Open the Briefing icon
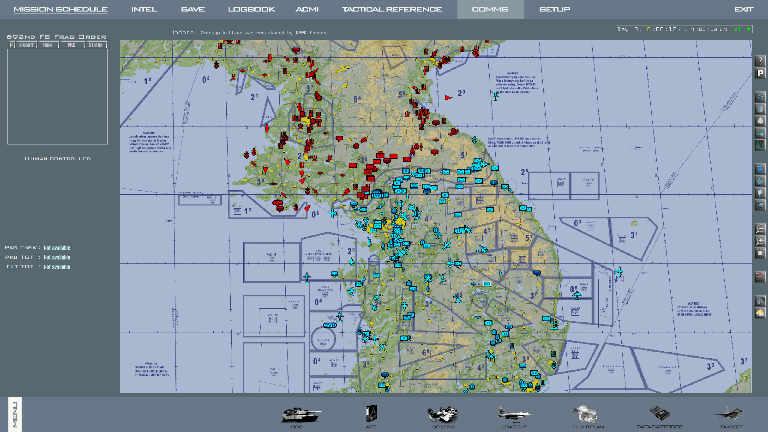Viewport: 768px width, 432px height. coord(443,416)
